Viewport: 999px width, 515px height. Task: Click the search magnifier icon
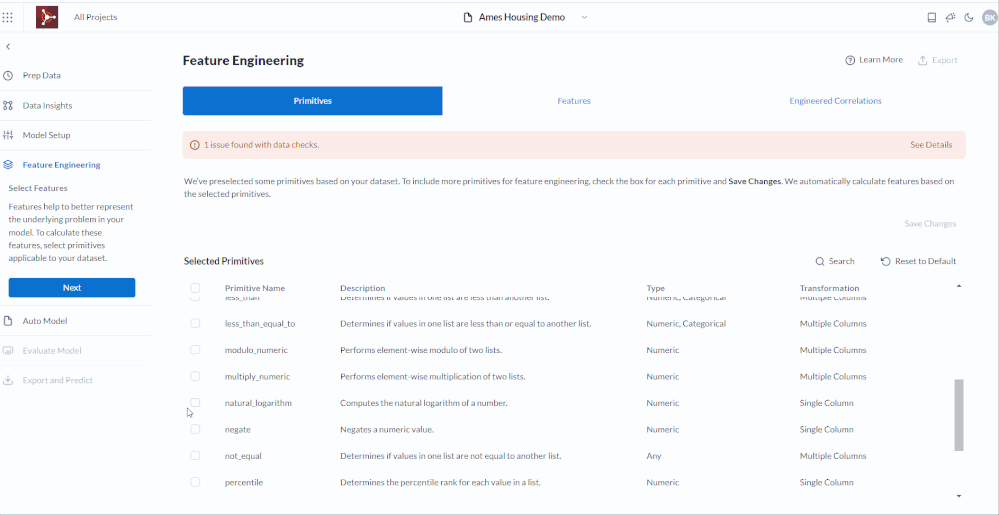click(820, 261)
